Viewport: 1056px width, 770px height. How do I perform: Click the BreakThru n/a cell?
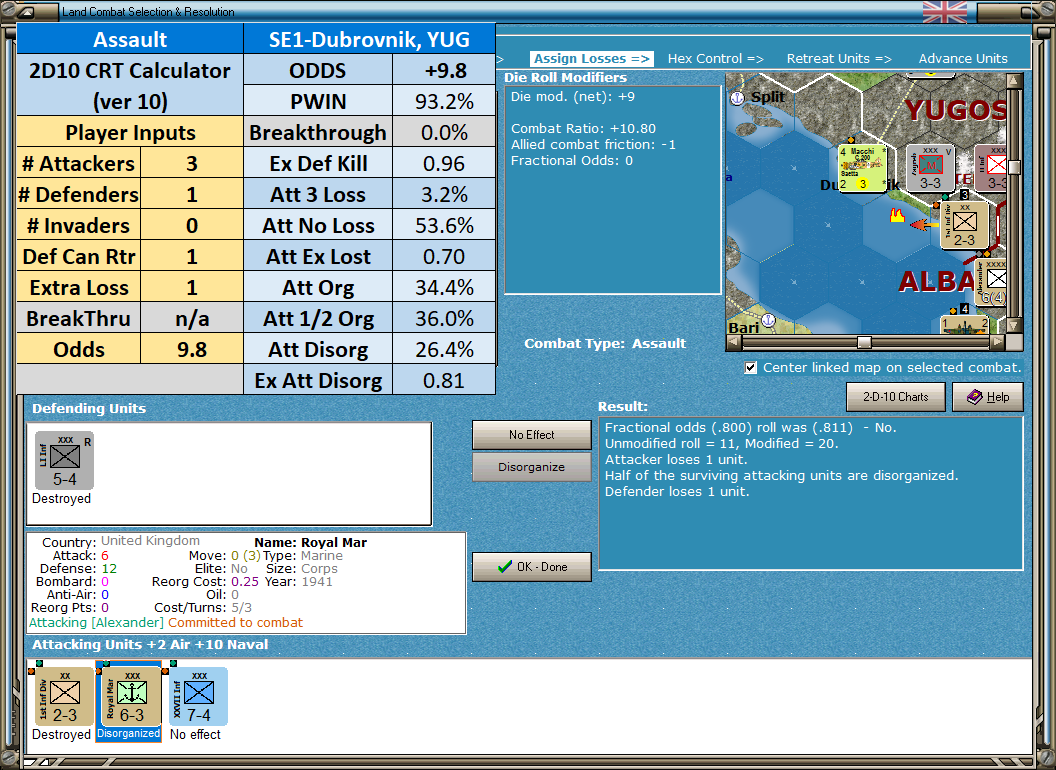[192, 318]
